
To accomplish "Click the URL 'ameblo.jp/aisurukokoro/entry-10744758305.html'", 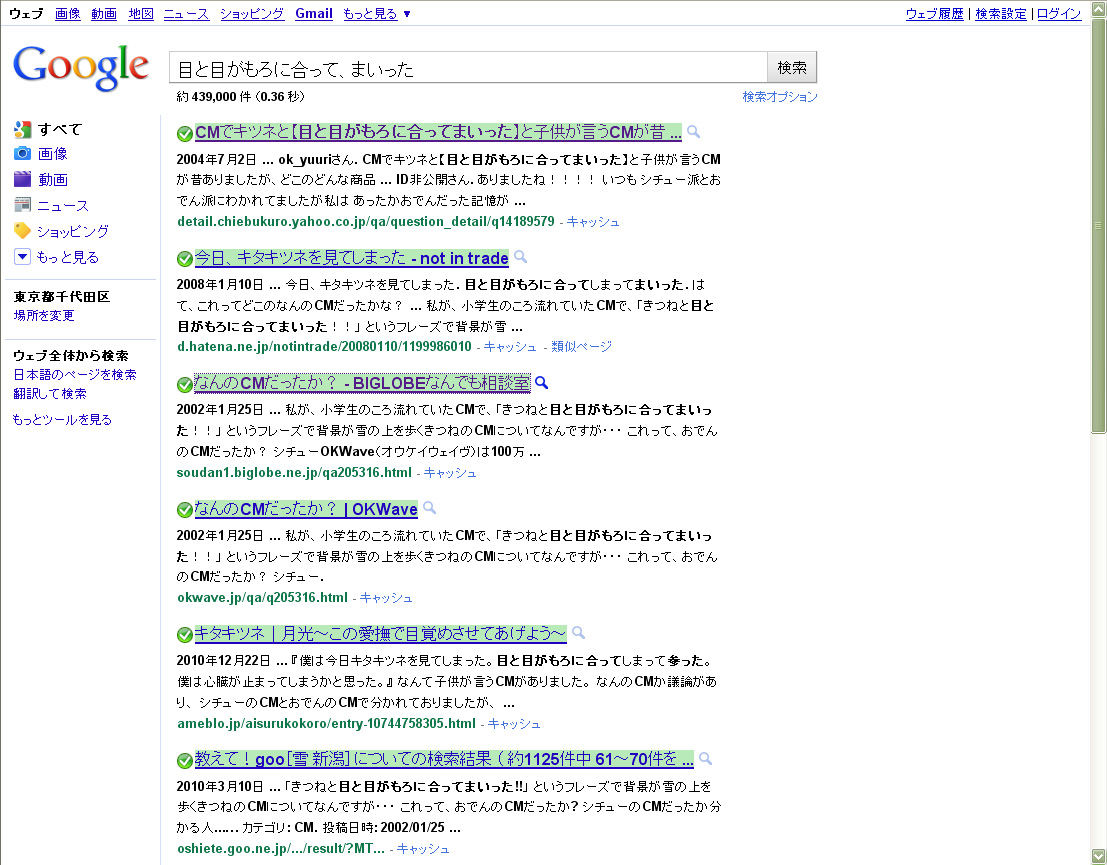I will coord(326,723).
